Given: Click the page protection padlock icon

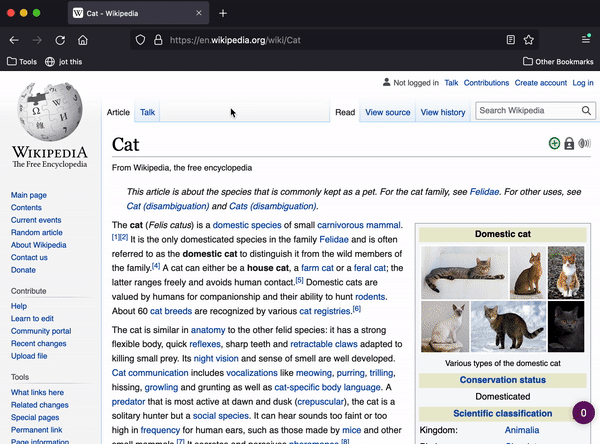Looking at the screenshot, I should point(569,144).
